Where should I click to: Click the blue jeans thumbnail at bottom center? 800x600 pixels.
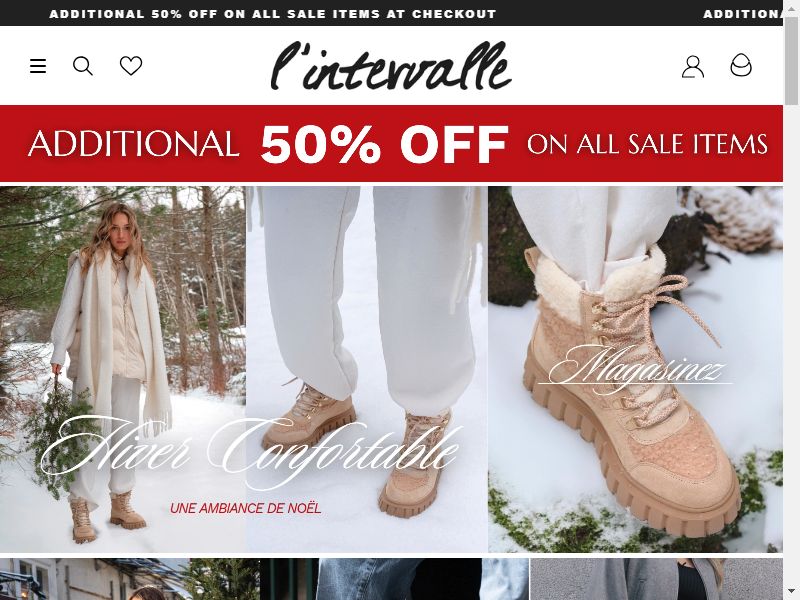[394, 579]
